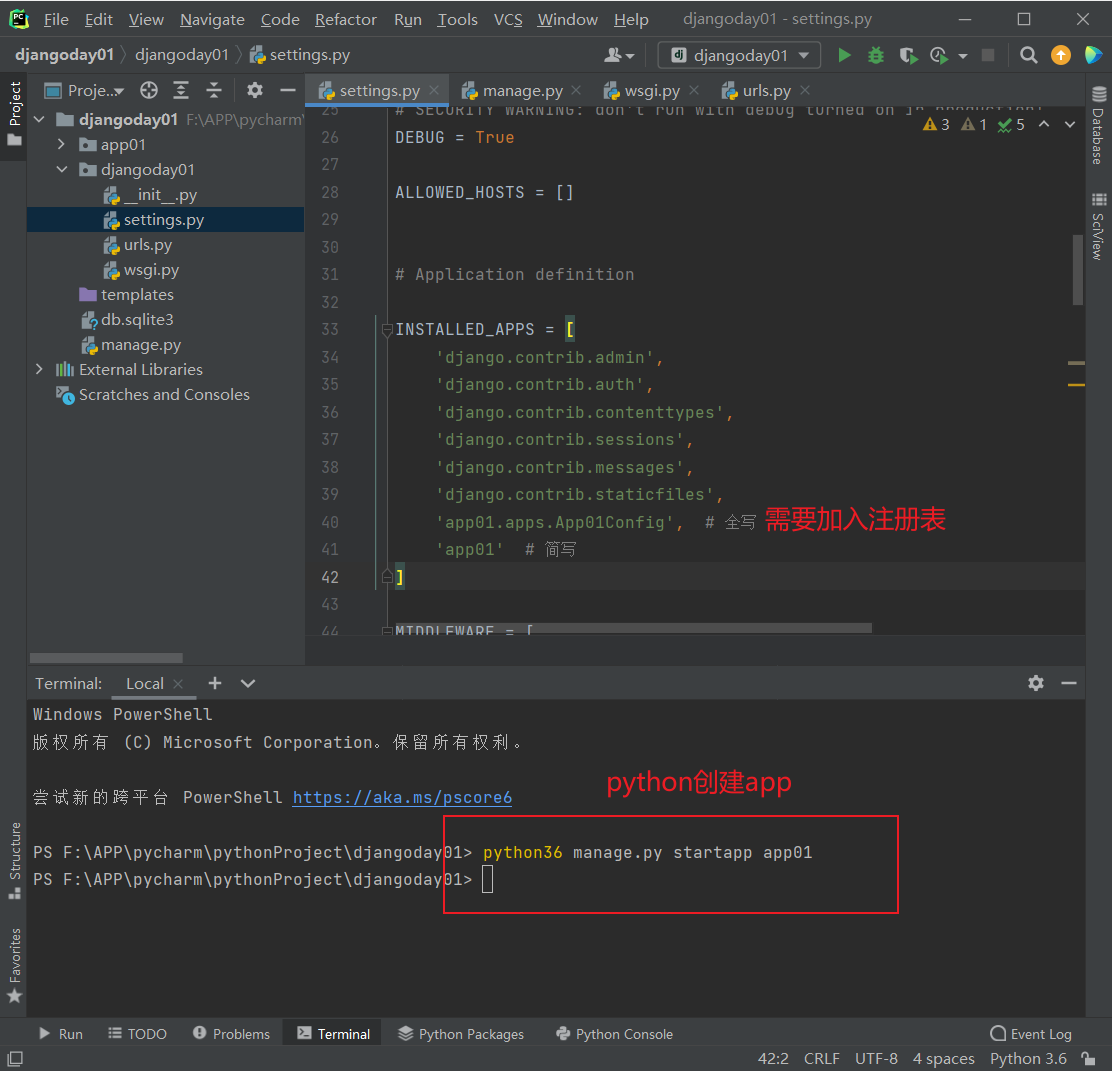The image size is (1112, 1071).
Task: Run the djangoday01 configuration with green play icon
Action: coord(844,55)
